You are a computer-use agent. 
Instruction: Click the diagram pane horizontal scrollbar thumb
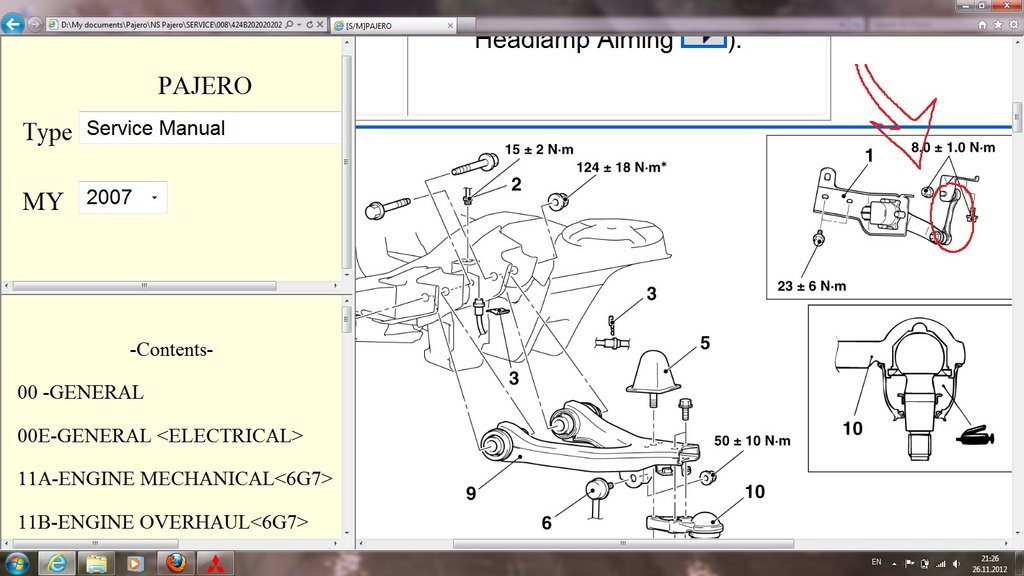click(x=624, y=543)
